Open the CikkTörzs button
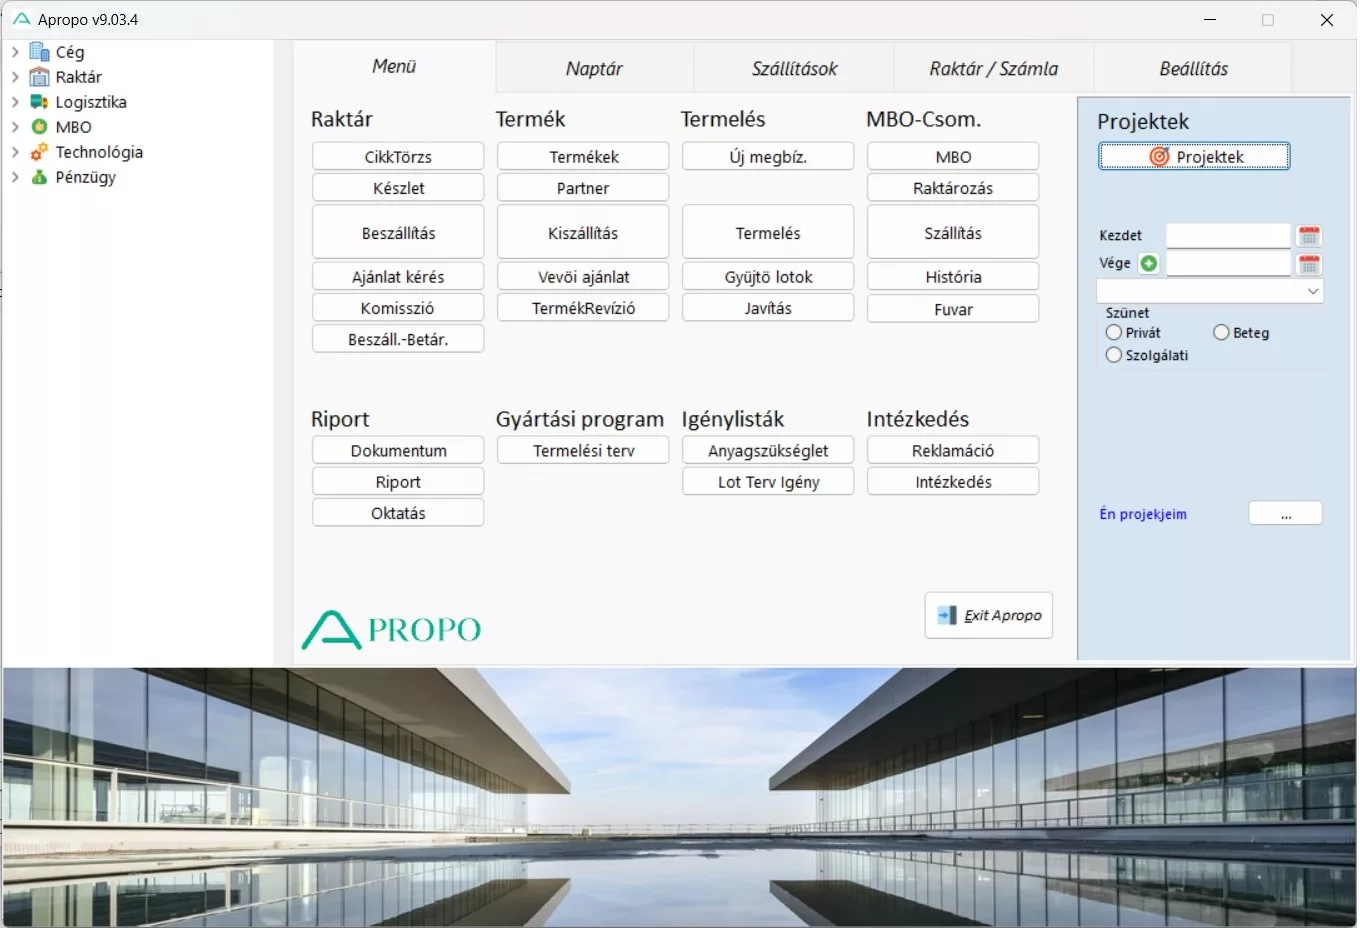The image size is (1360, 928). tap(398, 157)
